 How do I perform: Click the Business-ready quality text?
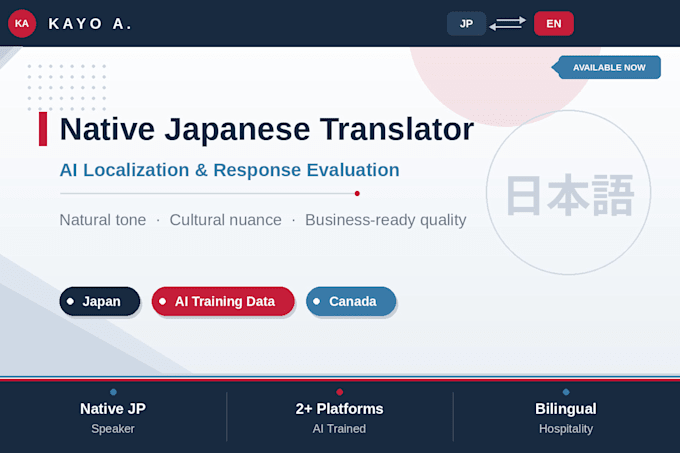[386, 220]
